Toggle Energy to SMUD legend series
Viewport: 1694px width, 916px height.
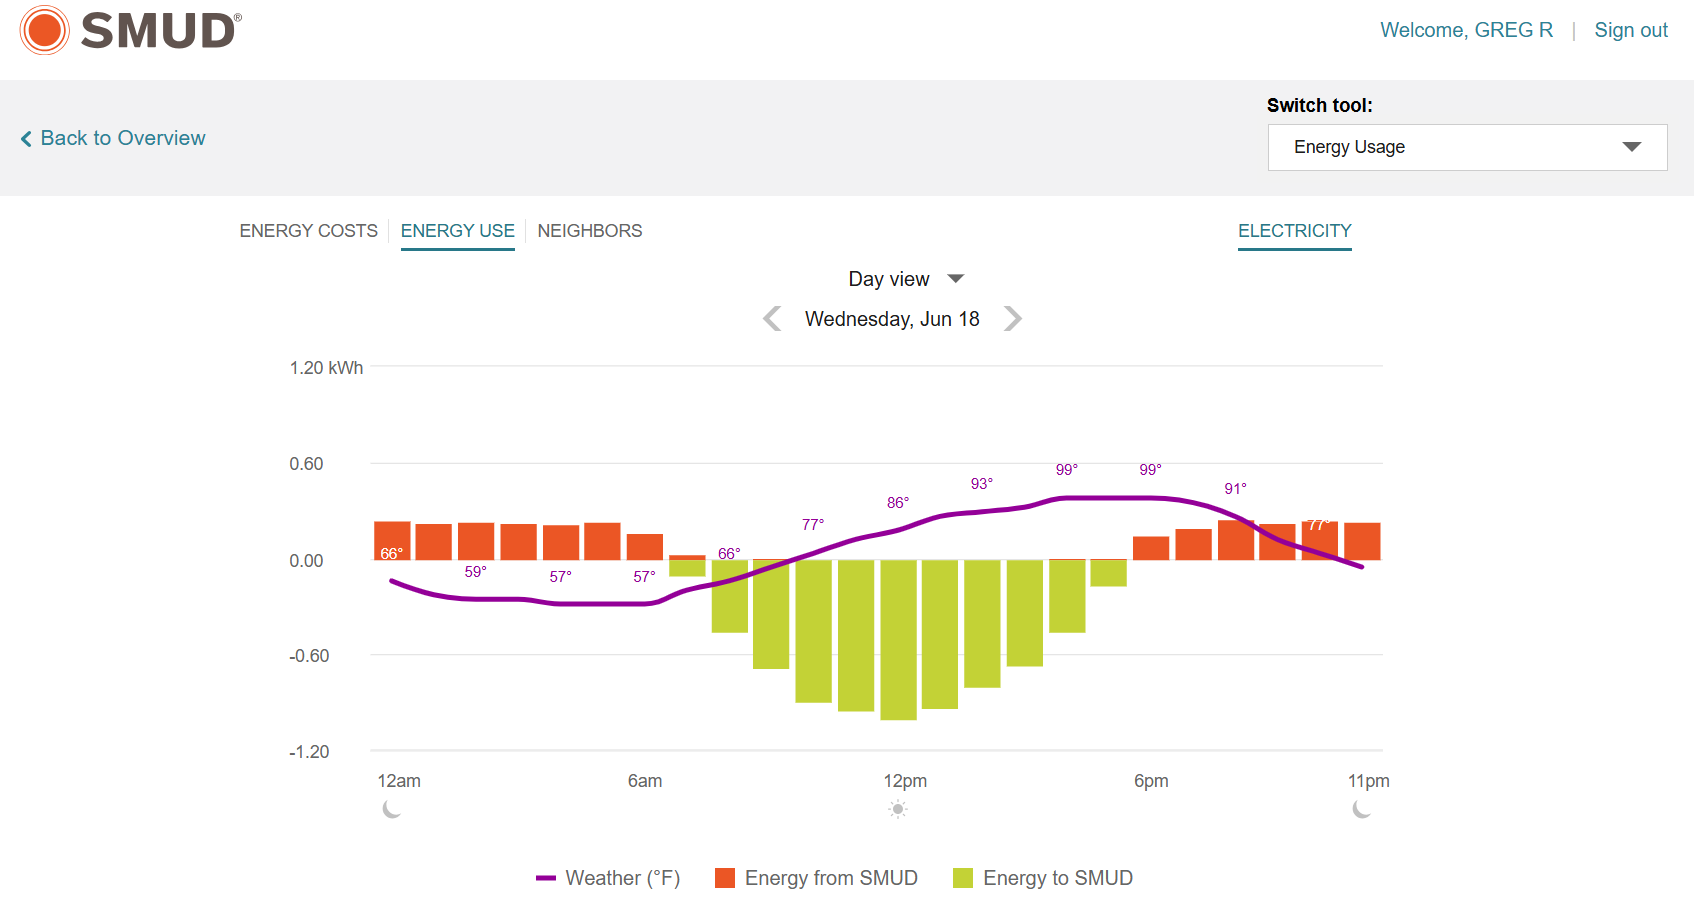(1043, 878)
